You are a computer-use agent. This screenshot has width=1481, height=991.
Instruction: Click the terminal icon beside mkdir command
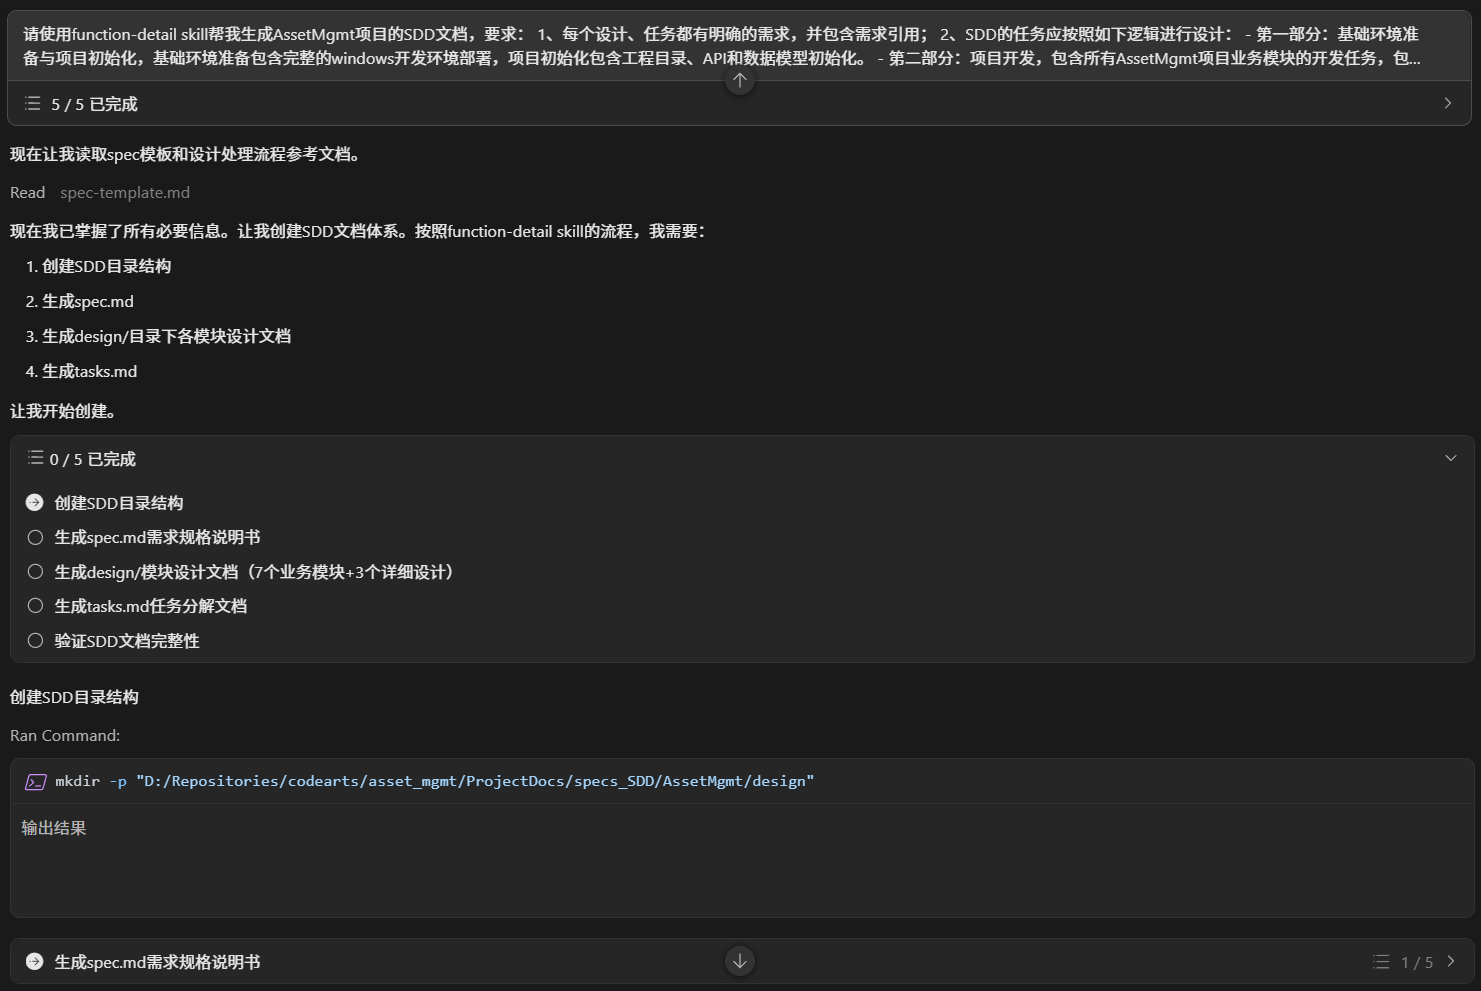(36, 781)
